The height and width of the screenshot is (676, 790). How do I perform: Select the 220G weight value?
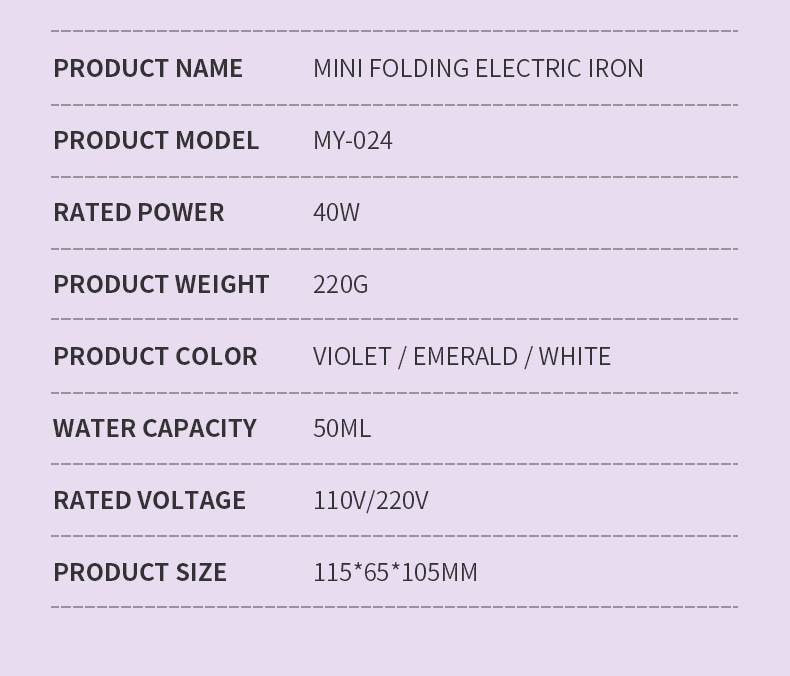[340, 284]
